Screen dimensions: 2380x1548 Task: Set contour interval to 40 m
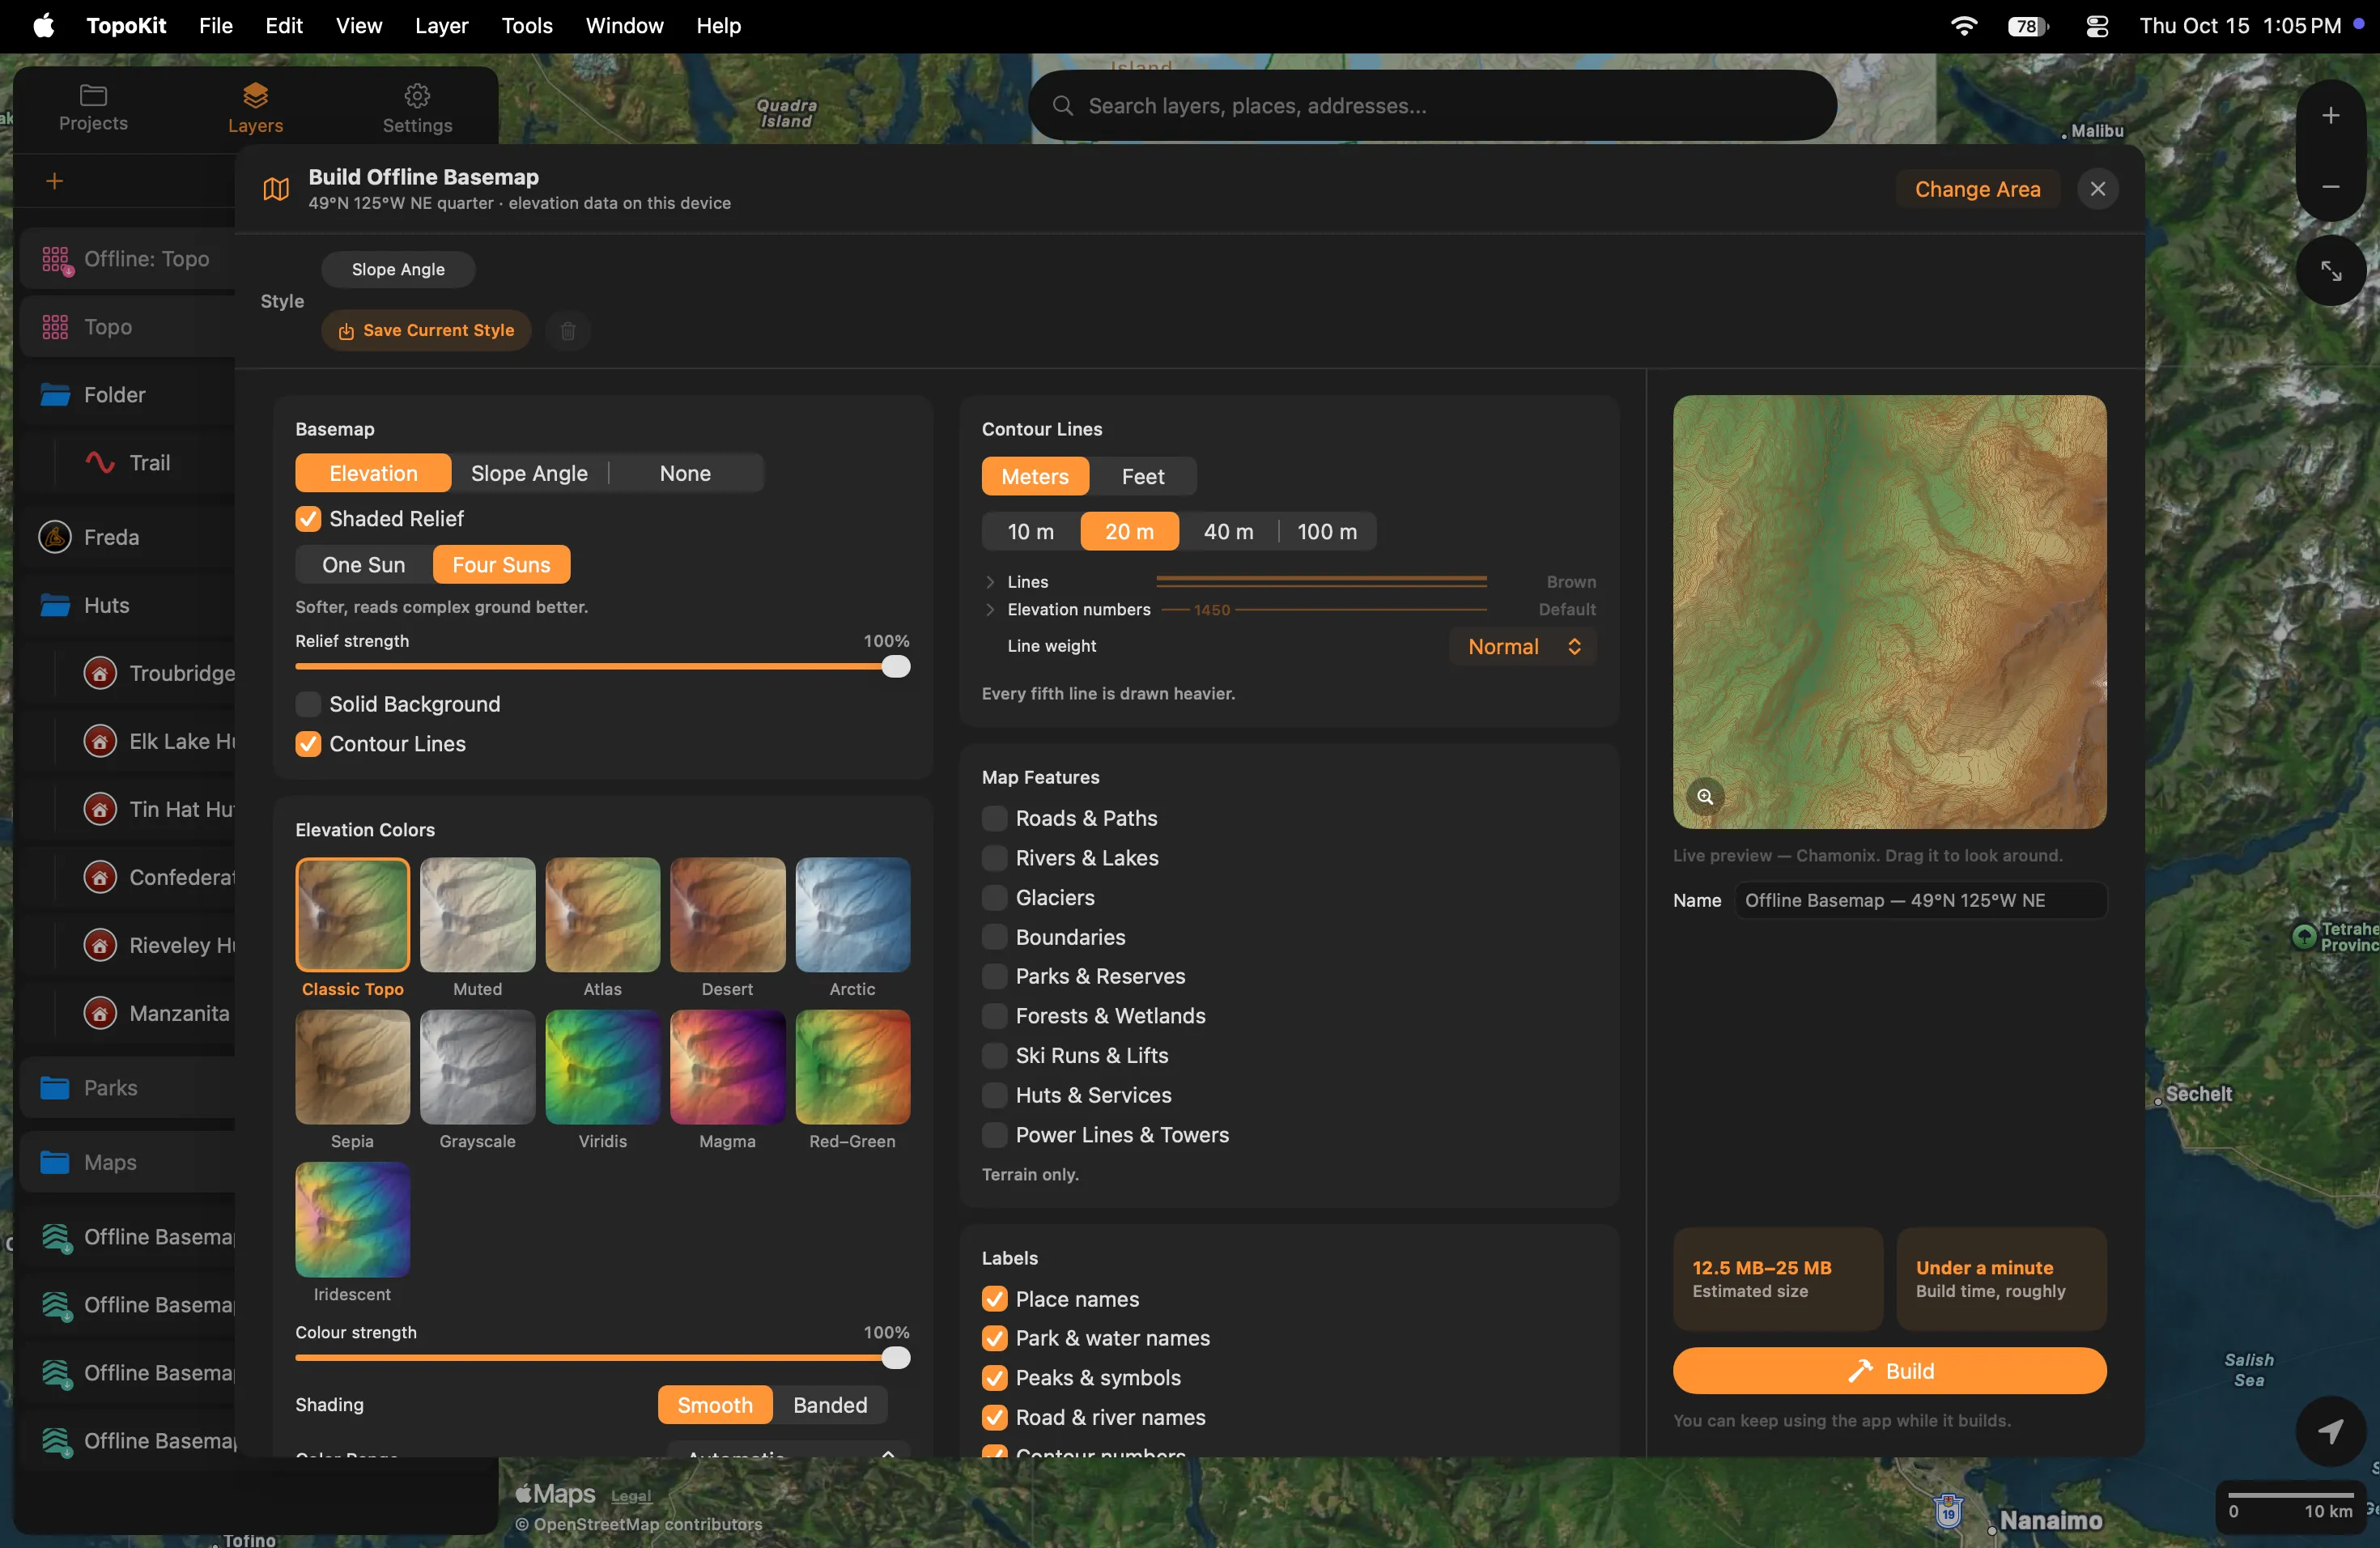(x=1228, y=532)
